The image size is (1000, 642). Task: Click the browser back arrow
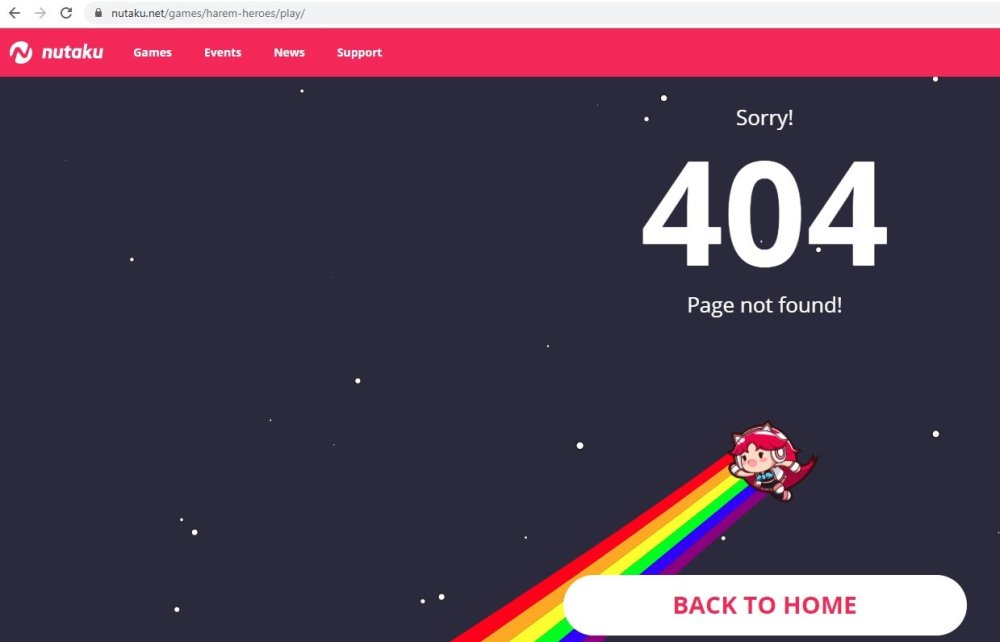(14, 13)
